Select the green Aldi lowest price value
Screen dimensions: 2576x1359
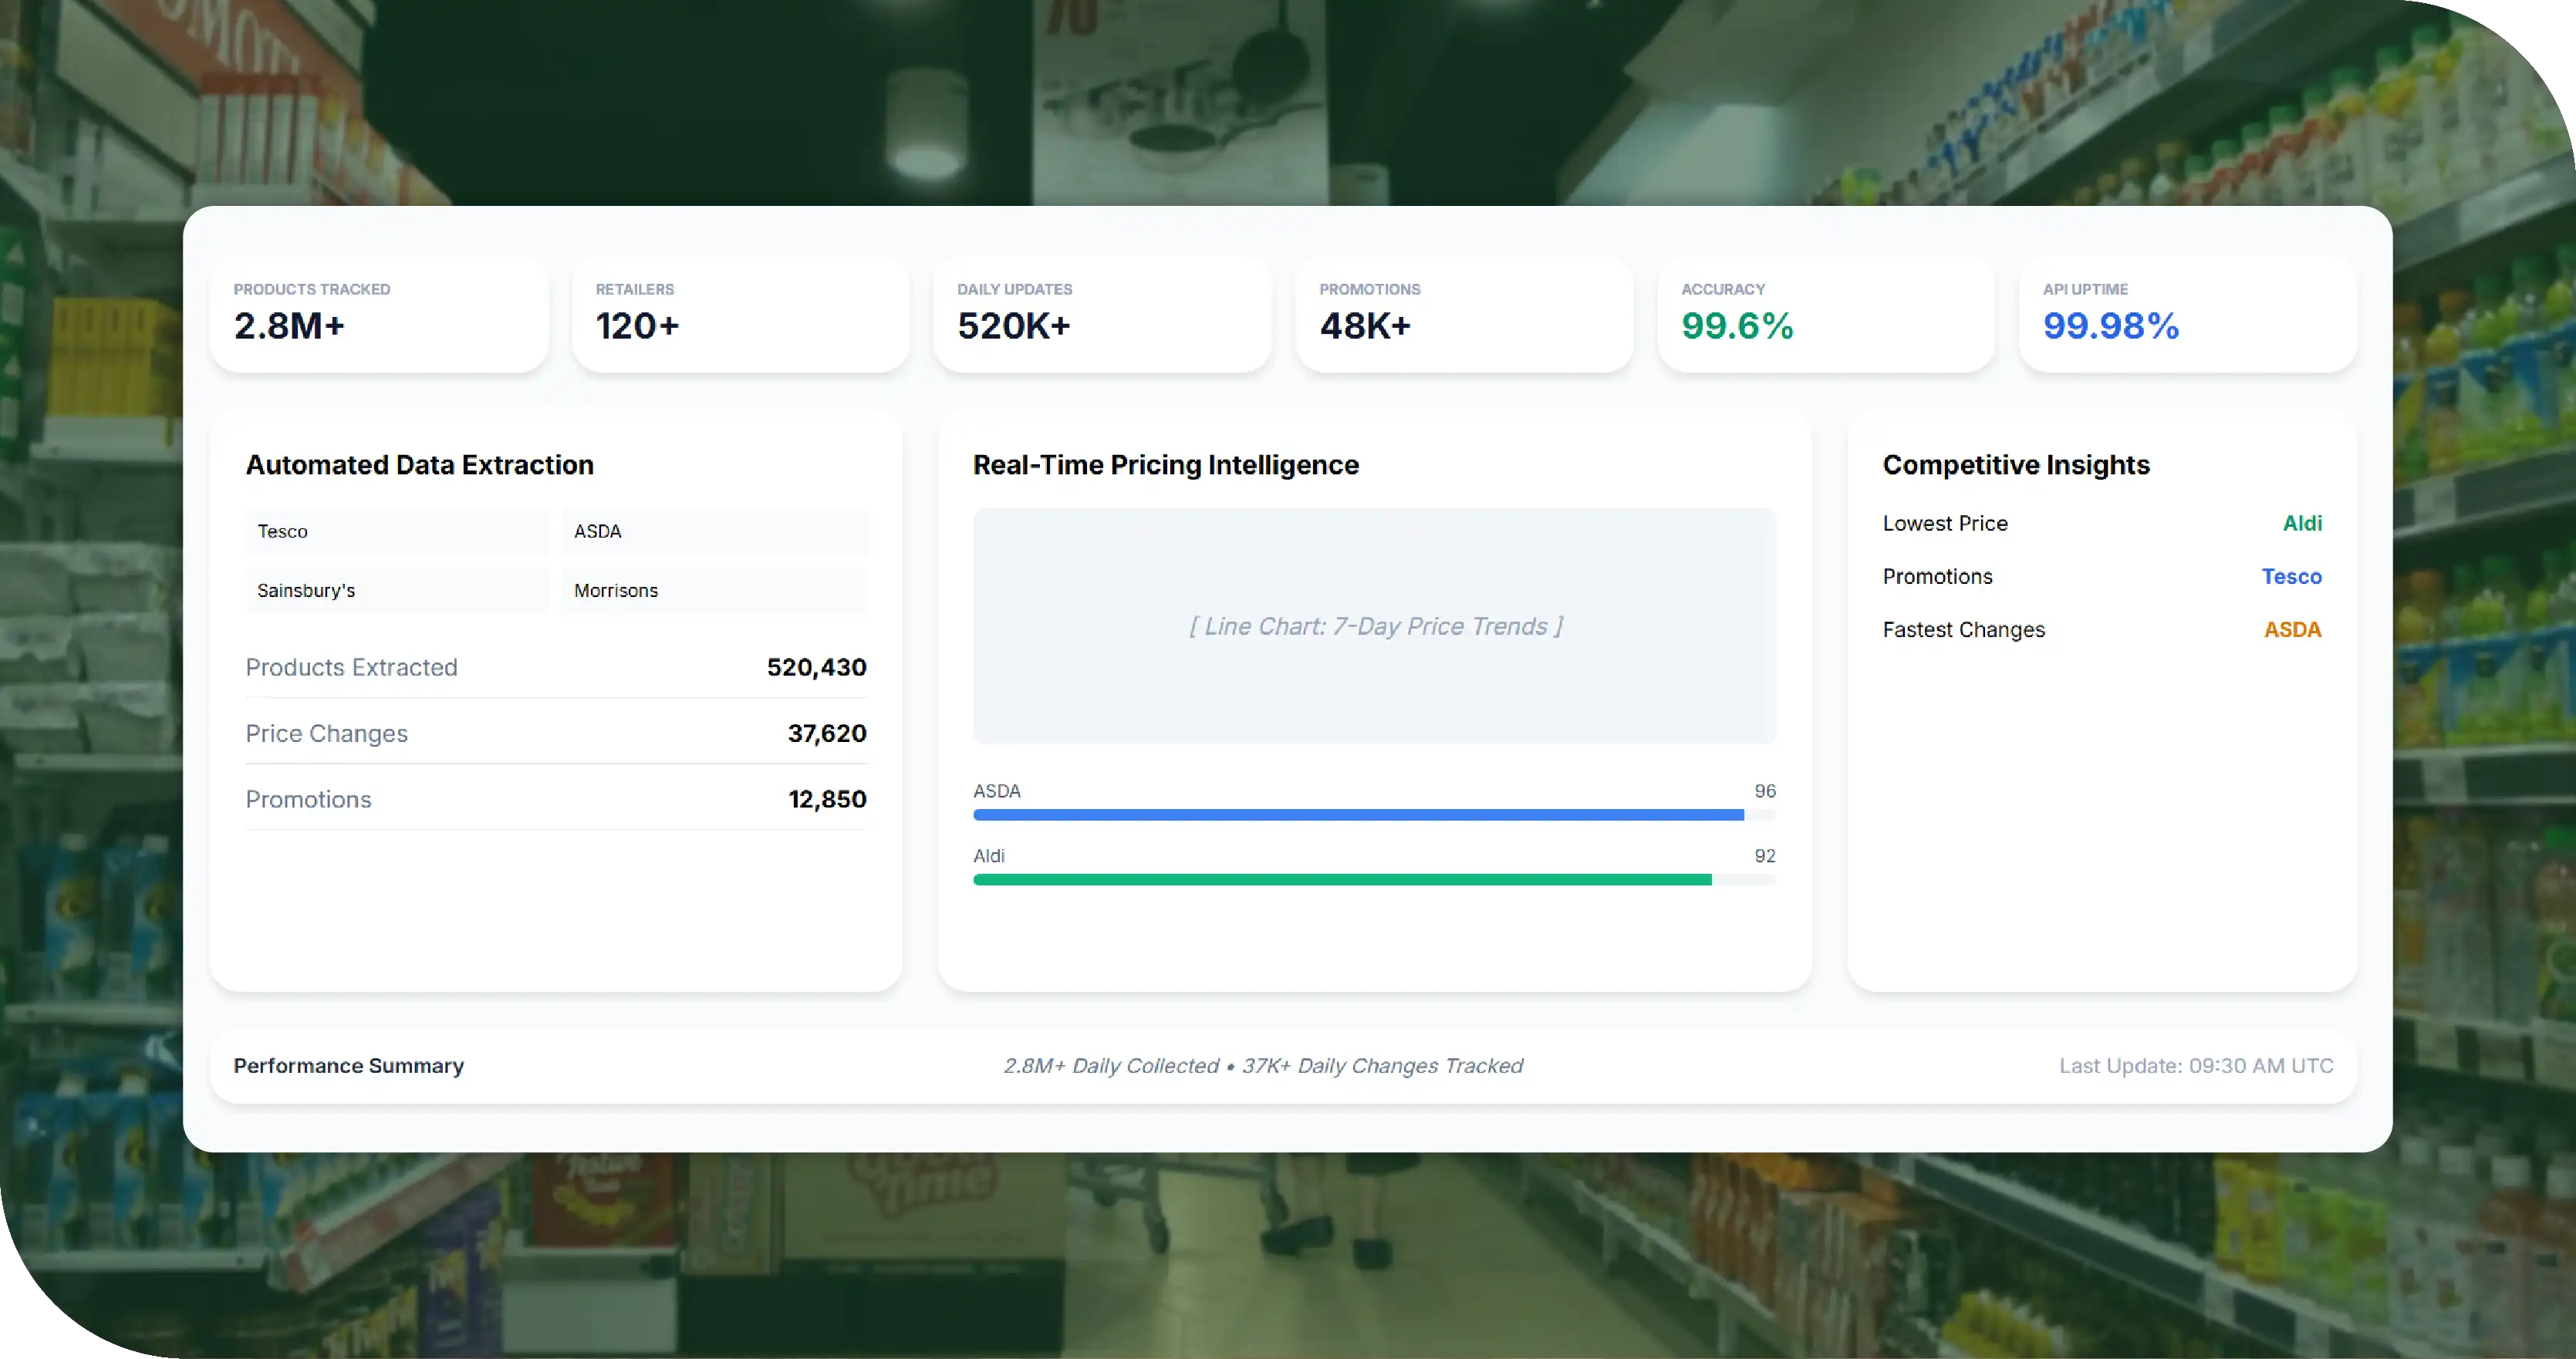point(2302,523)
